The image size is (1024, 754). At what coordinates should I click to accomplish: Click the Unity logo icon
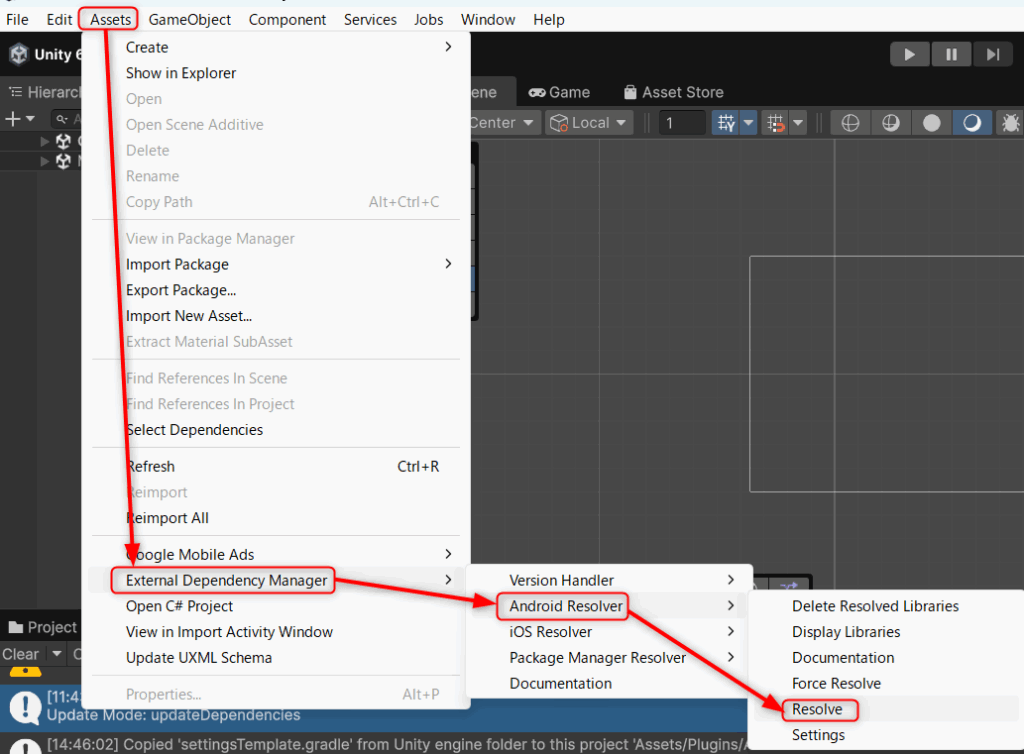click(19, 54)
